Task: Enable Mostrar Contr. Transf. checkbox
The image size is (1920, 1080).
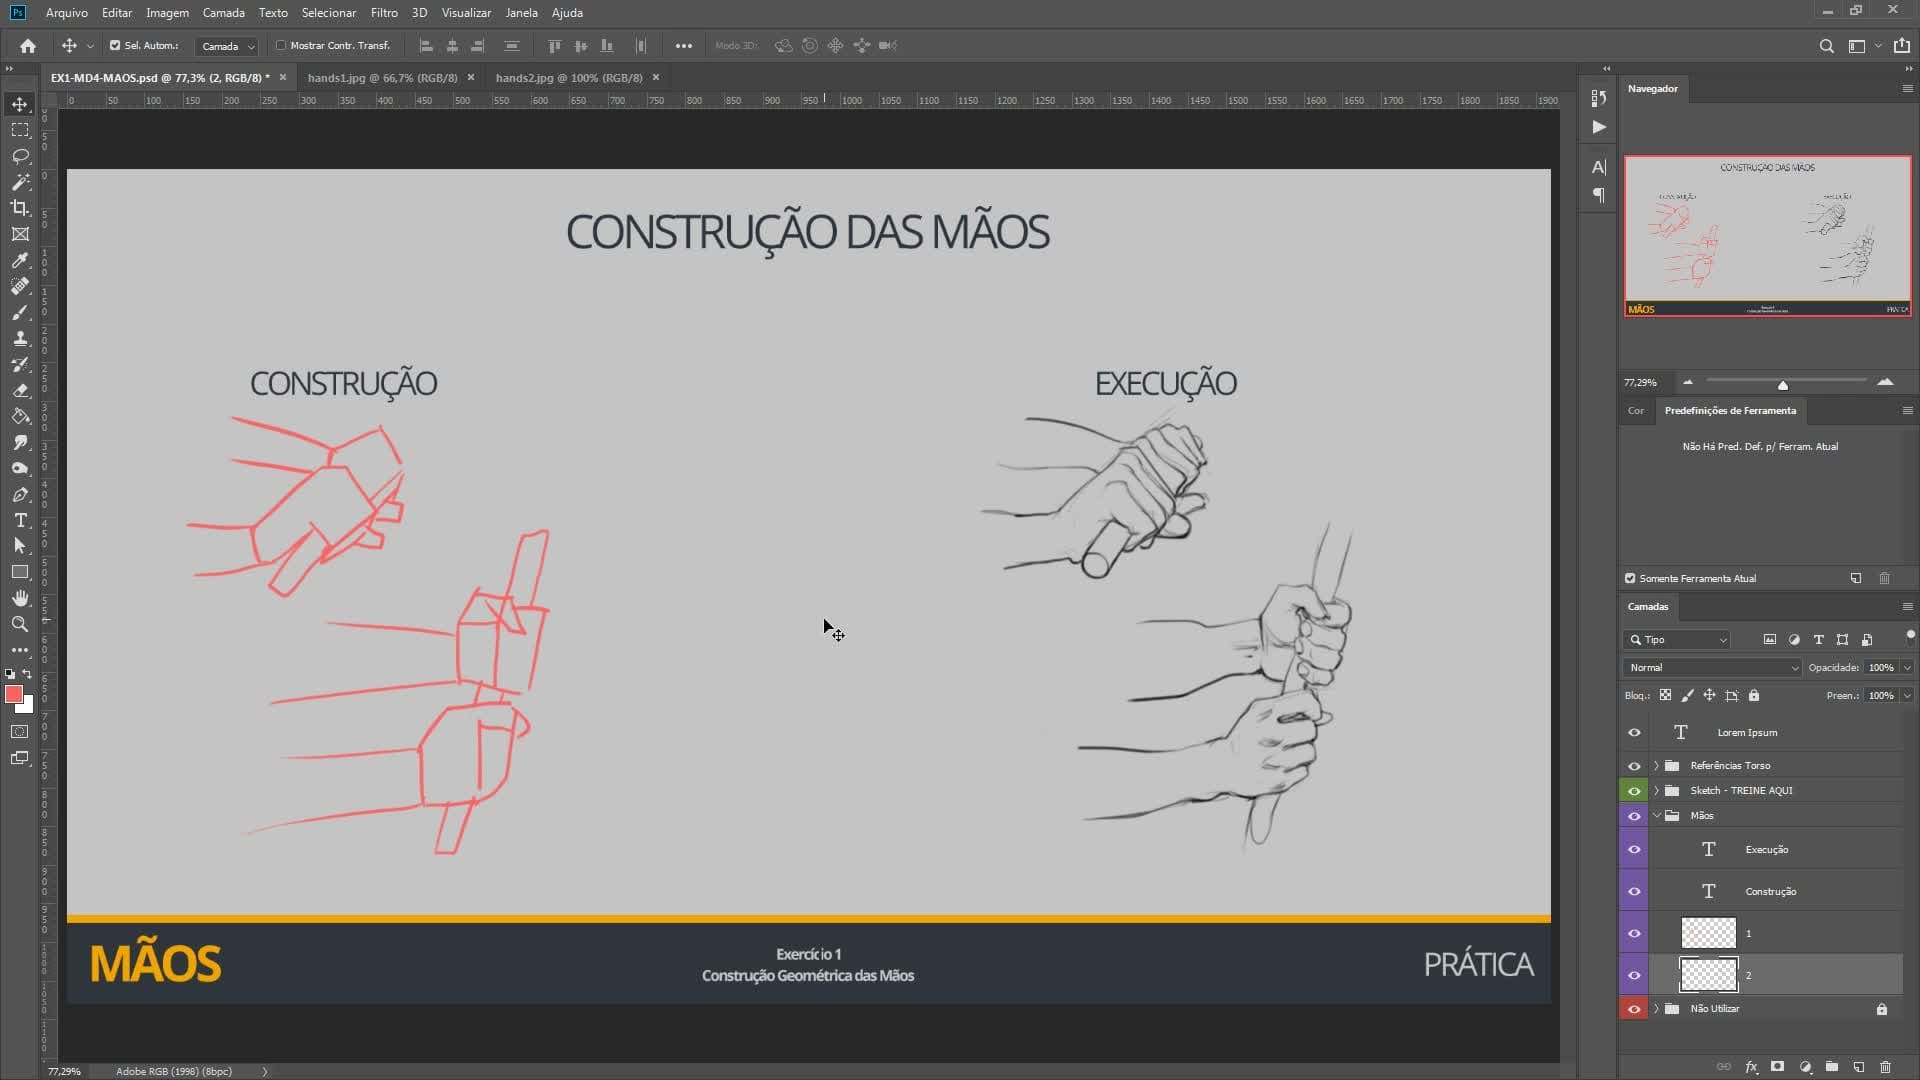Action: coord(281,45)
